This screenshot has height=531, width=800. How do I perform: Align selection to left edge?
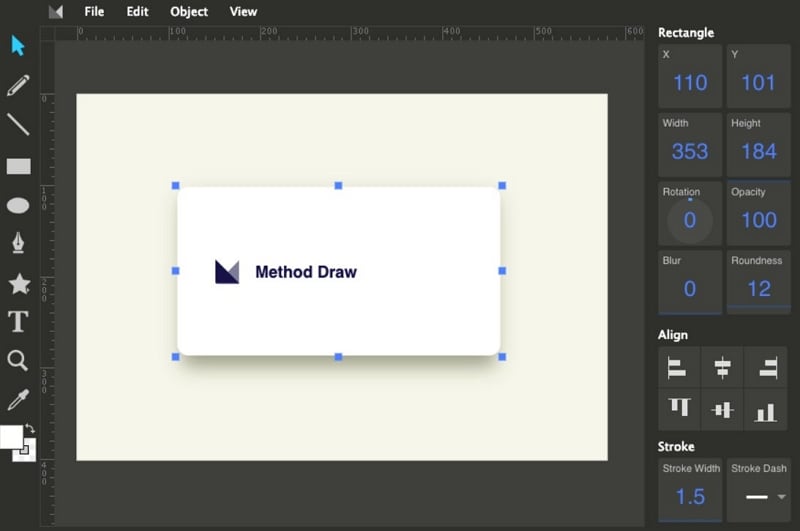pos(677,368)
